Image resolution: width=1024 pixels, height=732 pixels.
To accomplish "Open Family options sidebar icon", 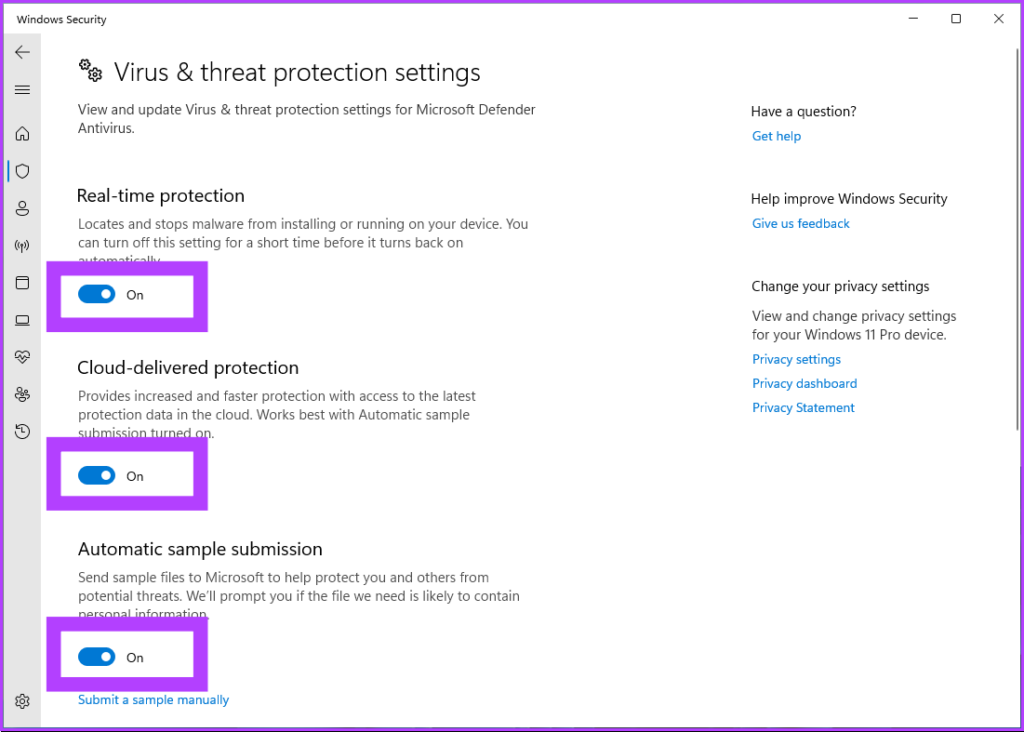I will [22, 394].
